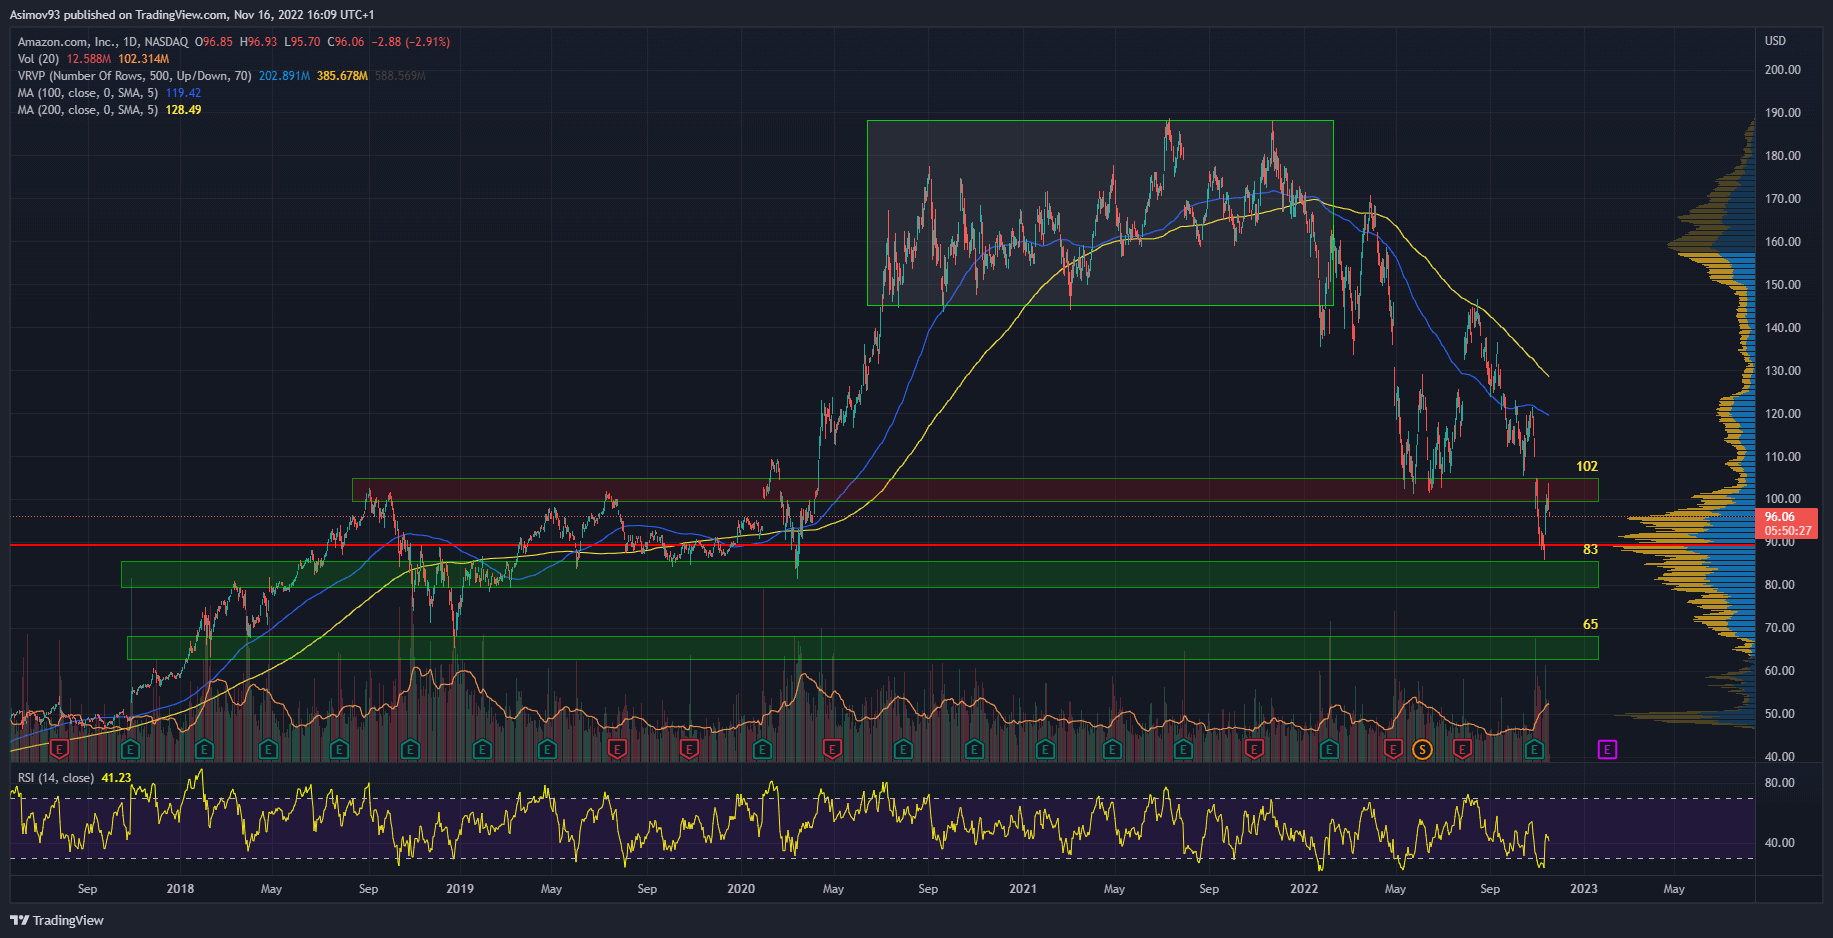Click the 2022 label on the time axis
The height and width of the screenshot is (938, 1833).
(x=1304, y=889)
